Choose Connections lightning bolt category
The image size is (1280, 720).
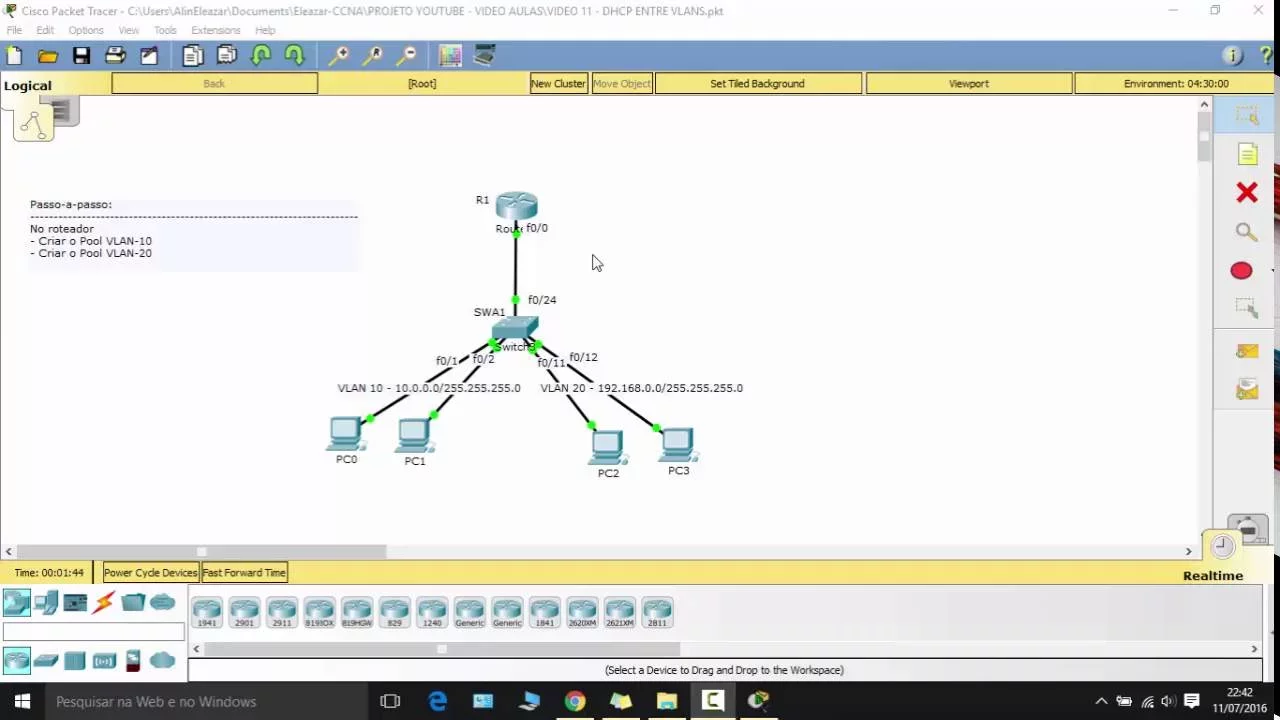pyautogui.click(x=104, y=602)
